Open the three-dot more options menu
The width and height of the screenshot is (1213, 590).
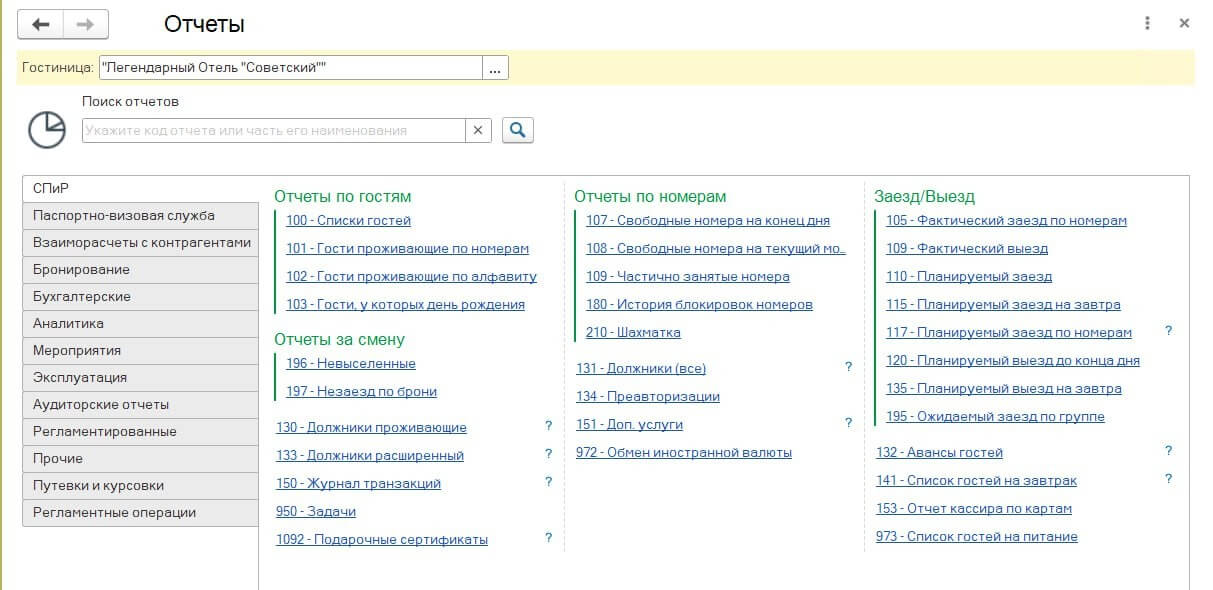click(1147, 23)
